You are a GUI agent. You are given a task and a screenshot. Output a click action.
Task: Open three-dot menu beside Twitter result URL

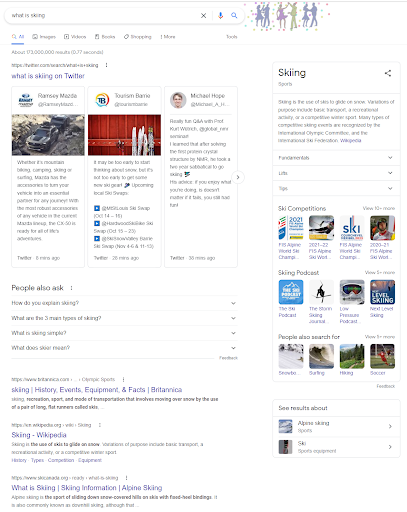click(106, 65)
